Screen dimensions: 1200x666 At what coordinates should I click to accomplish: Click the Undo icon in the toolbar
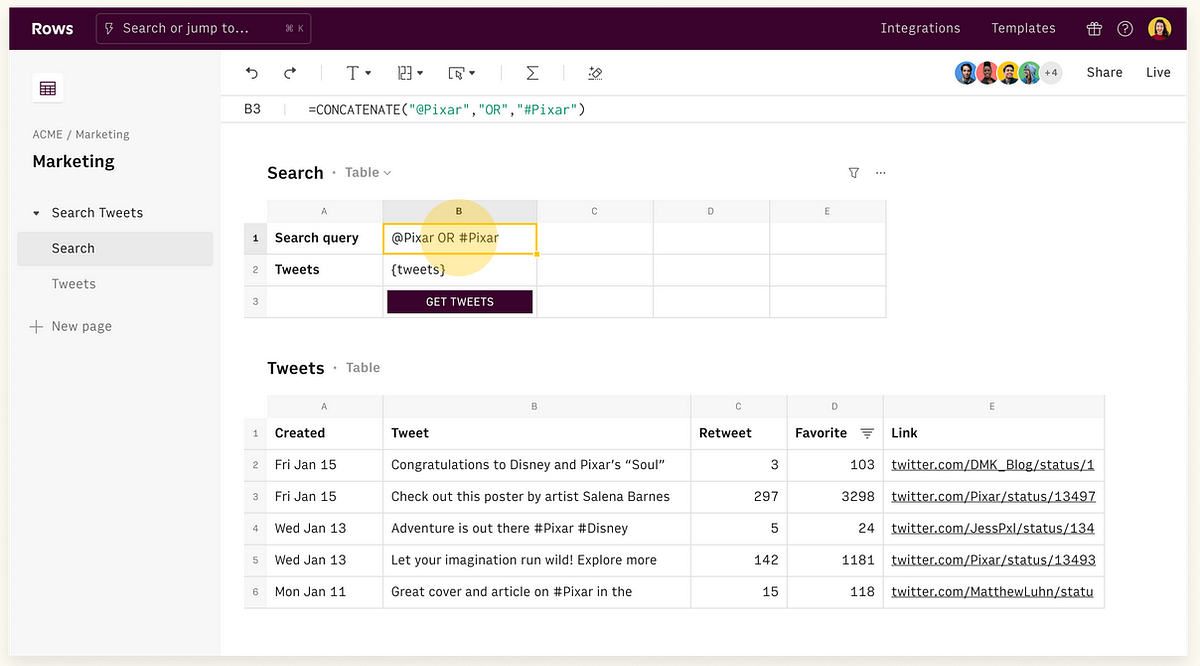(251, 72)
